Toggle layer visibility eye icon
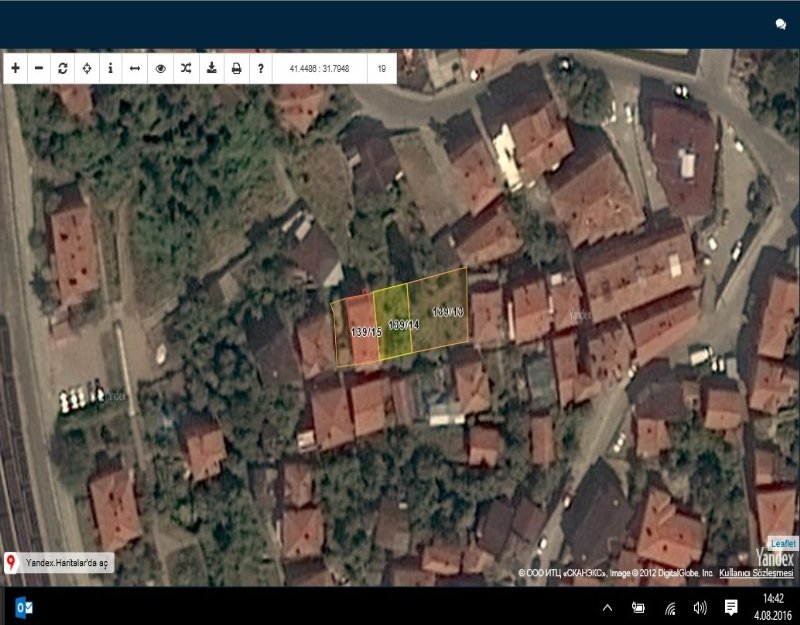 click(160, 69)
